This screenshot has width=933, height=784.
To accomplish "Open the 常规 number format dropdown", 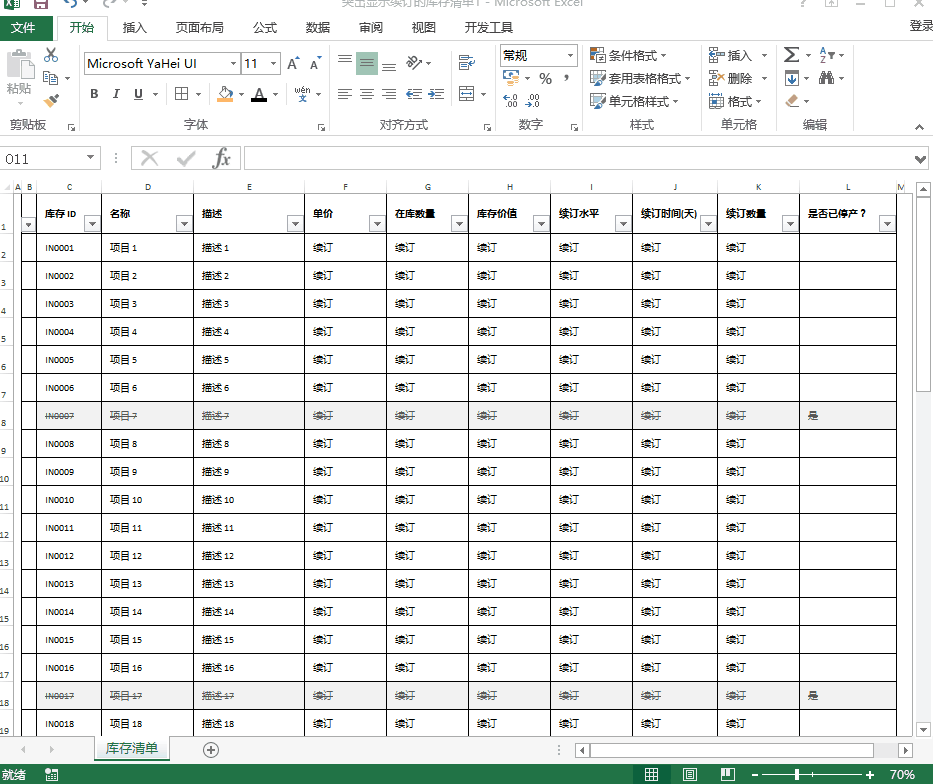I will [x=570, y=55].
